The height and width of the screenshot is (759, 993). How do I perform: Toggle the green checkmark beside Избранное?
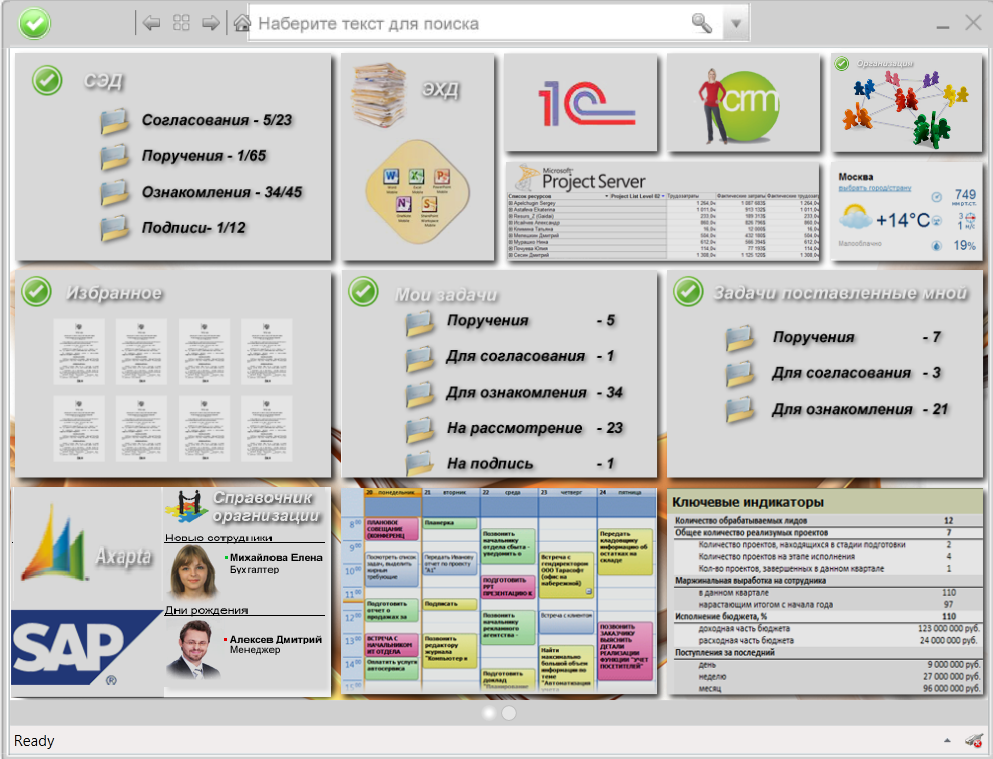point(37,291)
